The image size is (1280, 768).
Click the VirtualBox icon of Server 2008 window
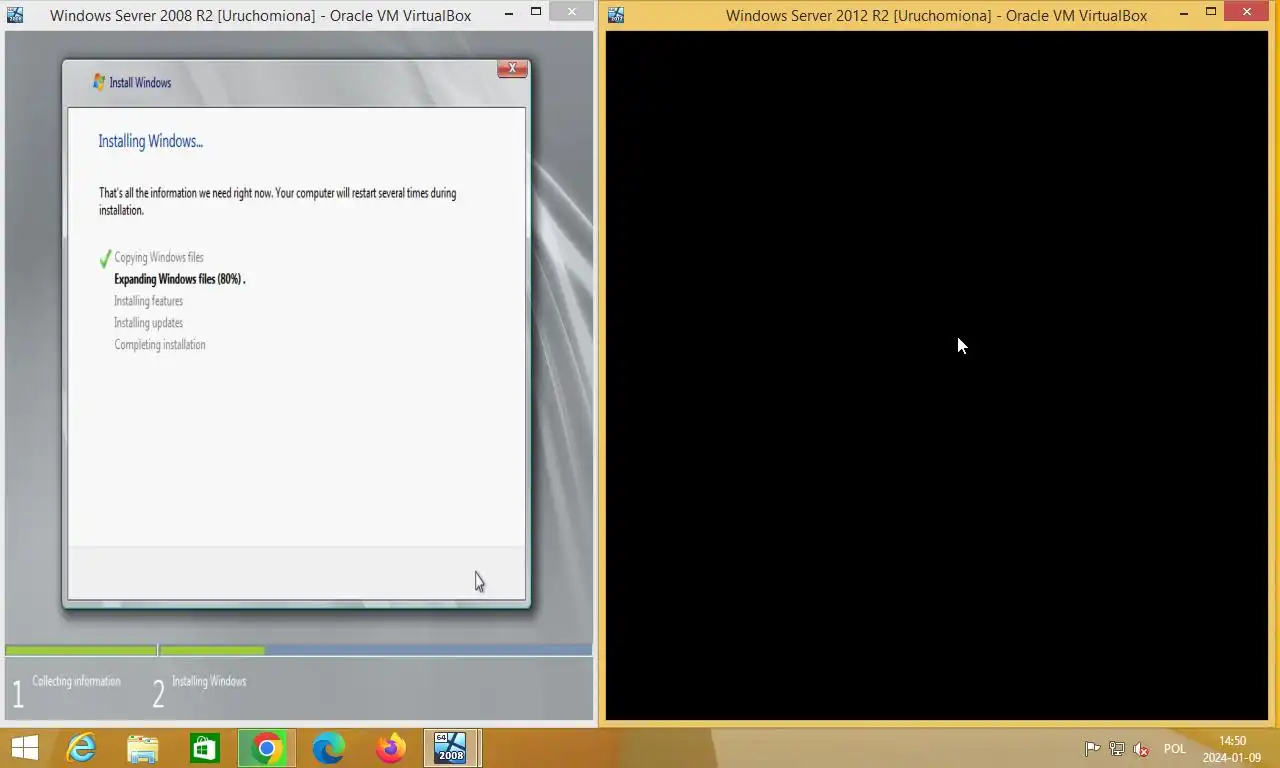point(15,15)
